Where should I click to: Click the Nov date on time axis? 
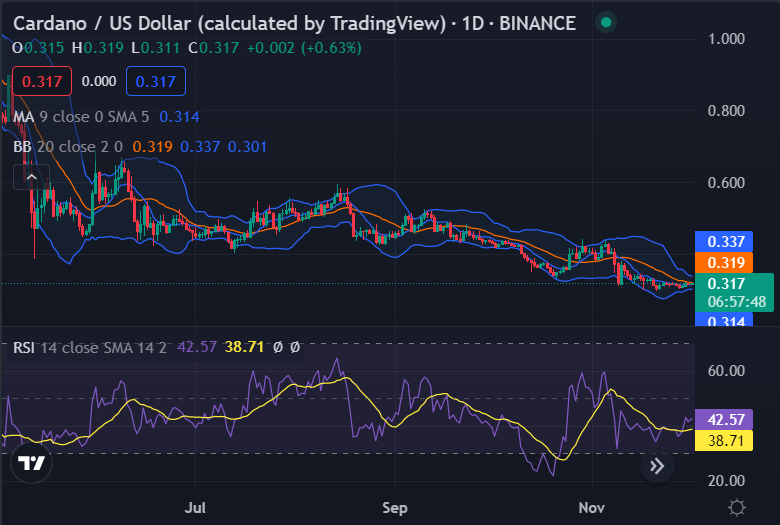coord(591,508)
